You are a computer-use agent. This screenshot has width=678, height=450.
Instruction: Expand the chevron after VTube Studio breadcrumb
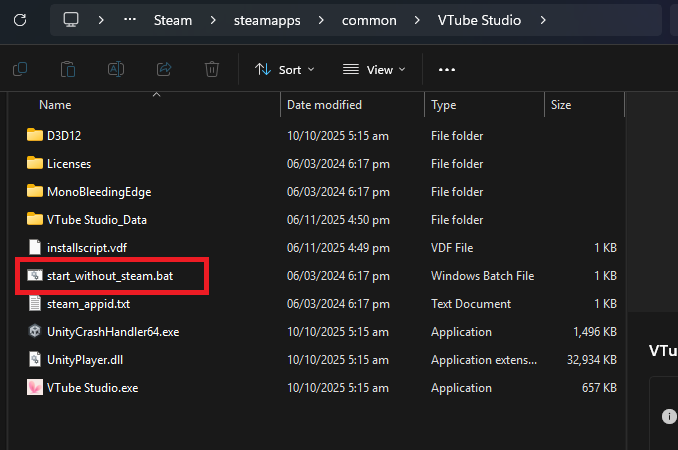tap(543, 20)
